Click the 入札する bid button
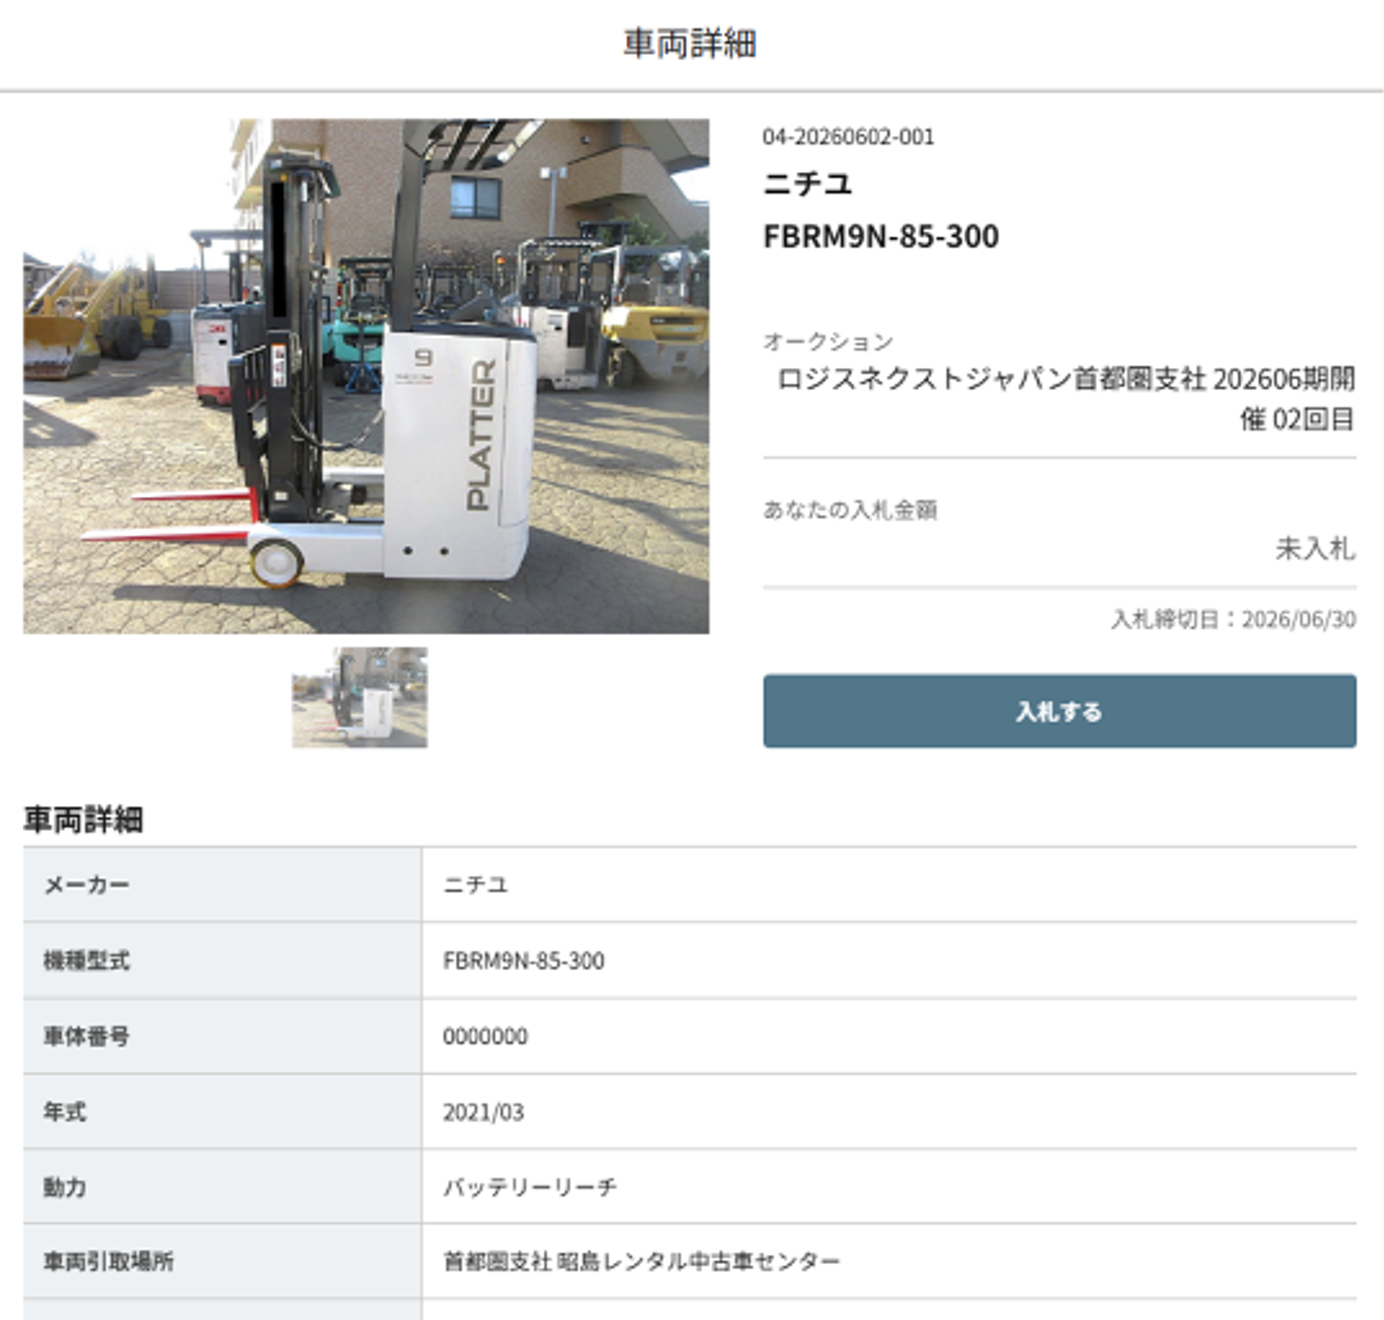This screenshot has width=1384, height=1320. pos(1059,711)
